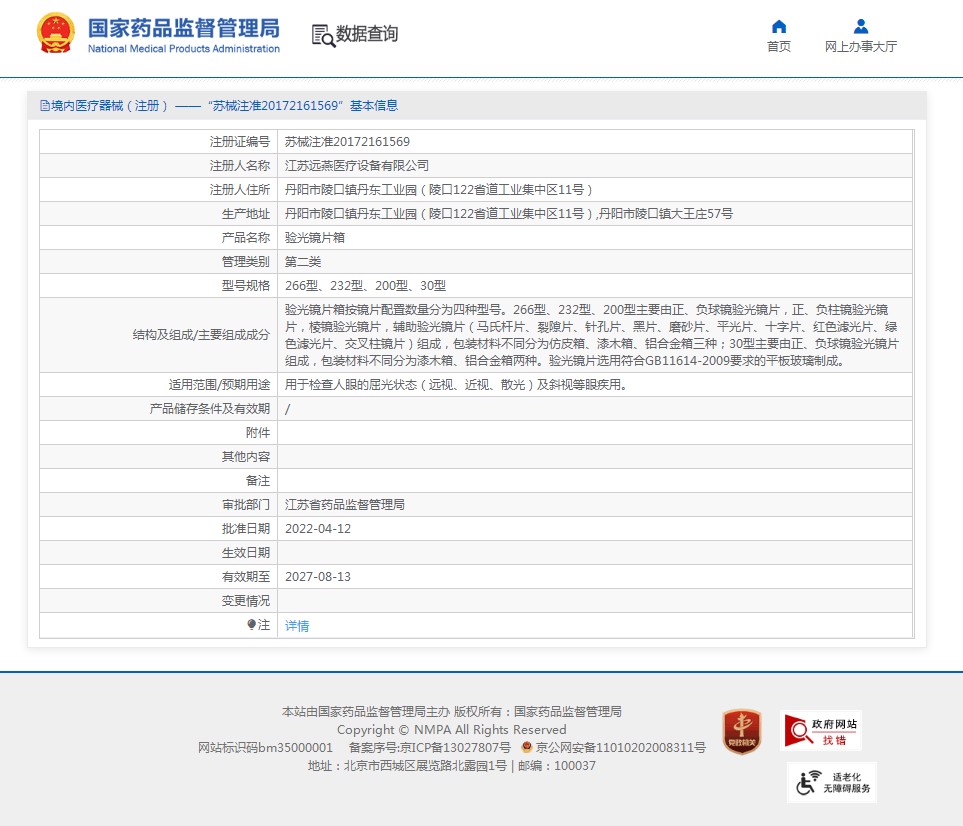Click the document icon before 境内医疗器械
963x826 pixels.
45,106
